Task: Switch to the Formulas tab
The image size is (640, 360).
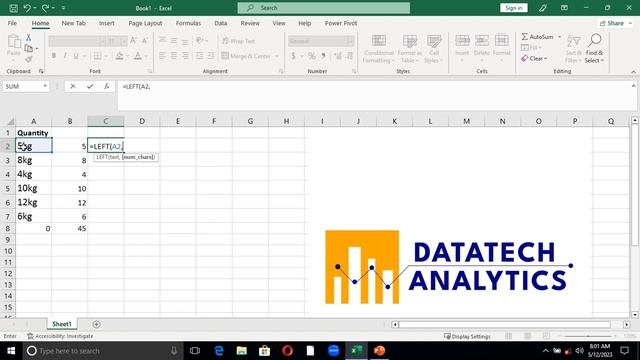Action: pyautogui.click(x=188, y=23)
